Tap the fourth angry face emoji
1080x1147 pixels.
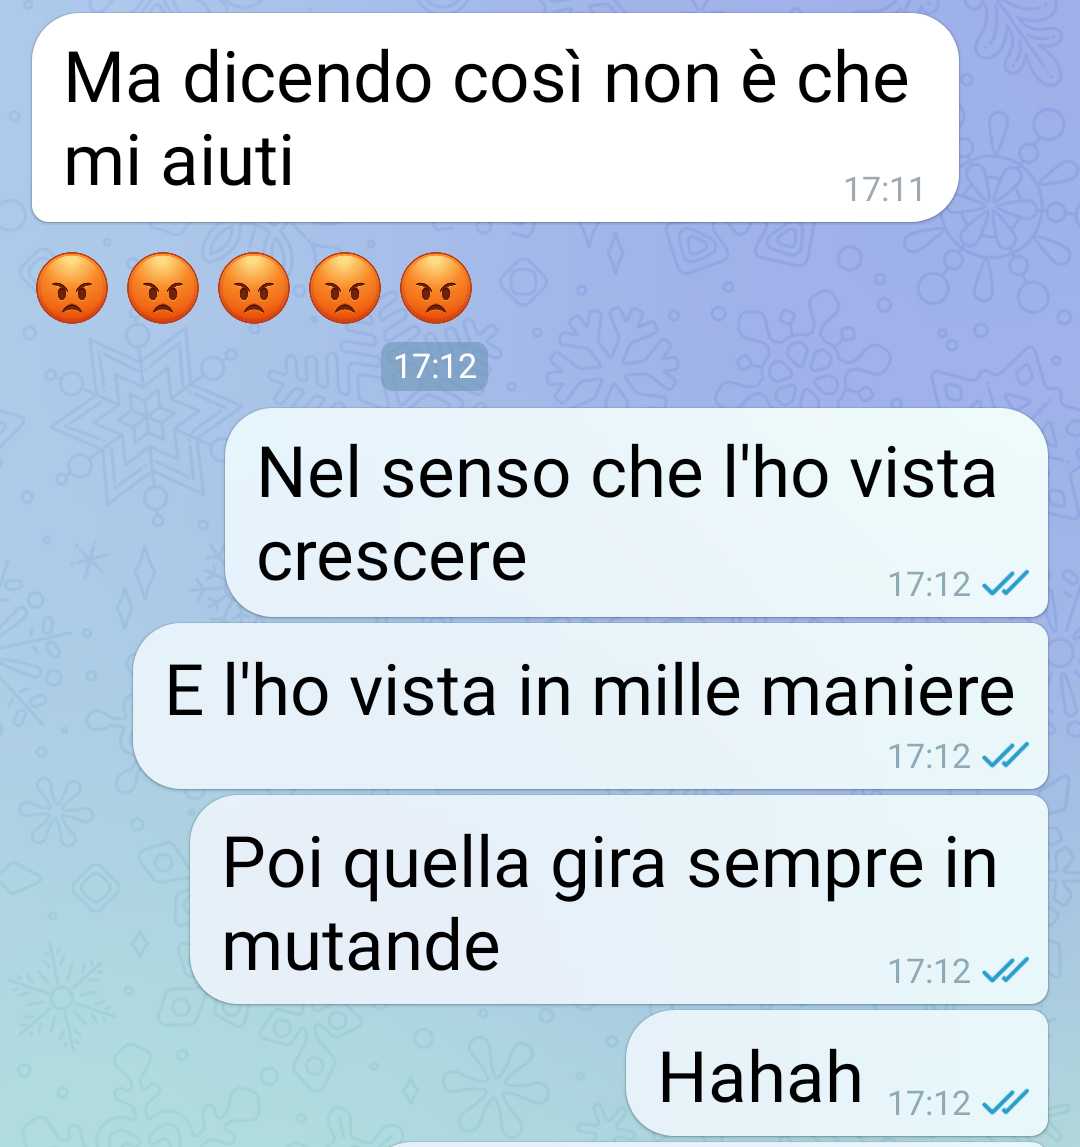tap(345, 288)
